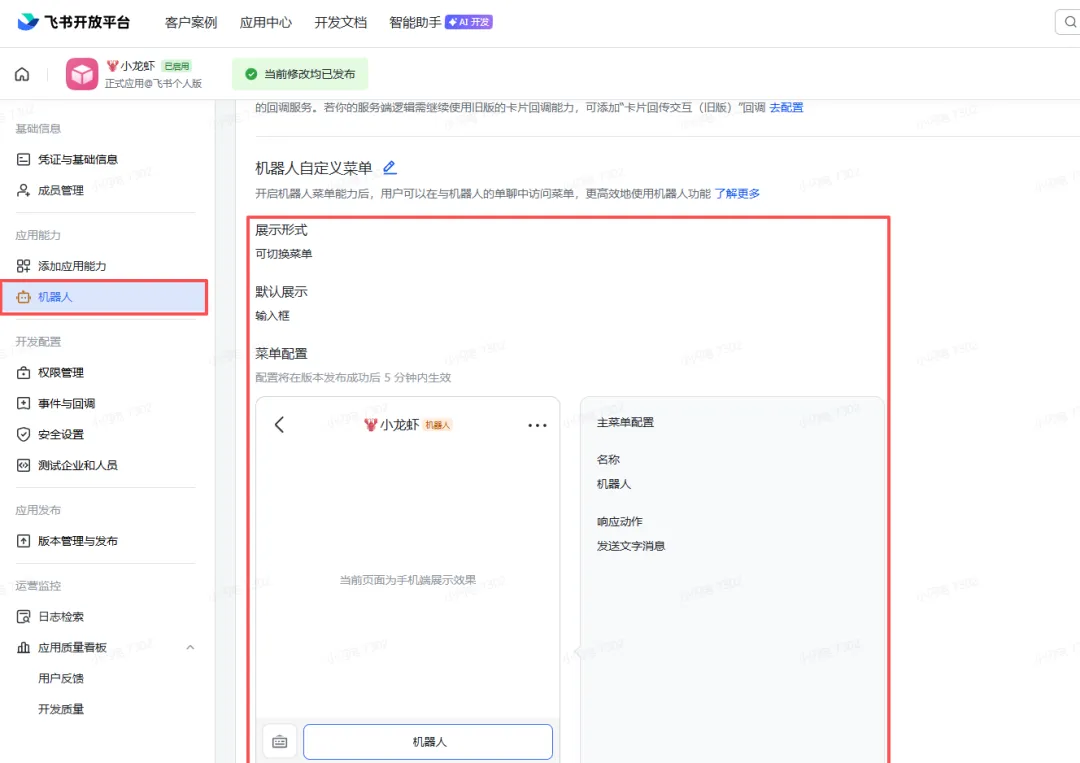Image resolution: width=1080 pixels, height=763 pixels.
Task: Click the 成员管理 person icon
Action: click(x=23, y=190)
